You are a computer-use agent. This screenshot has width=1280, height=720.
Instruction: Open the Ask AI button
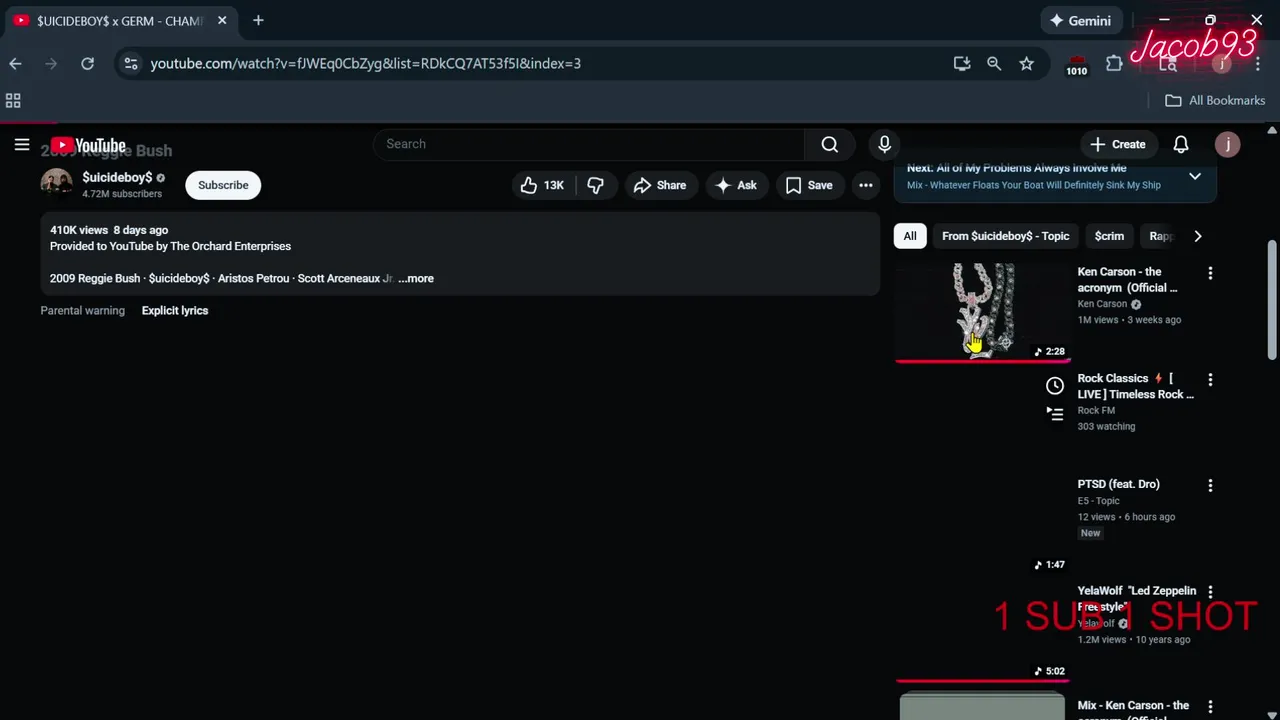(736, 185)
